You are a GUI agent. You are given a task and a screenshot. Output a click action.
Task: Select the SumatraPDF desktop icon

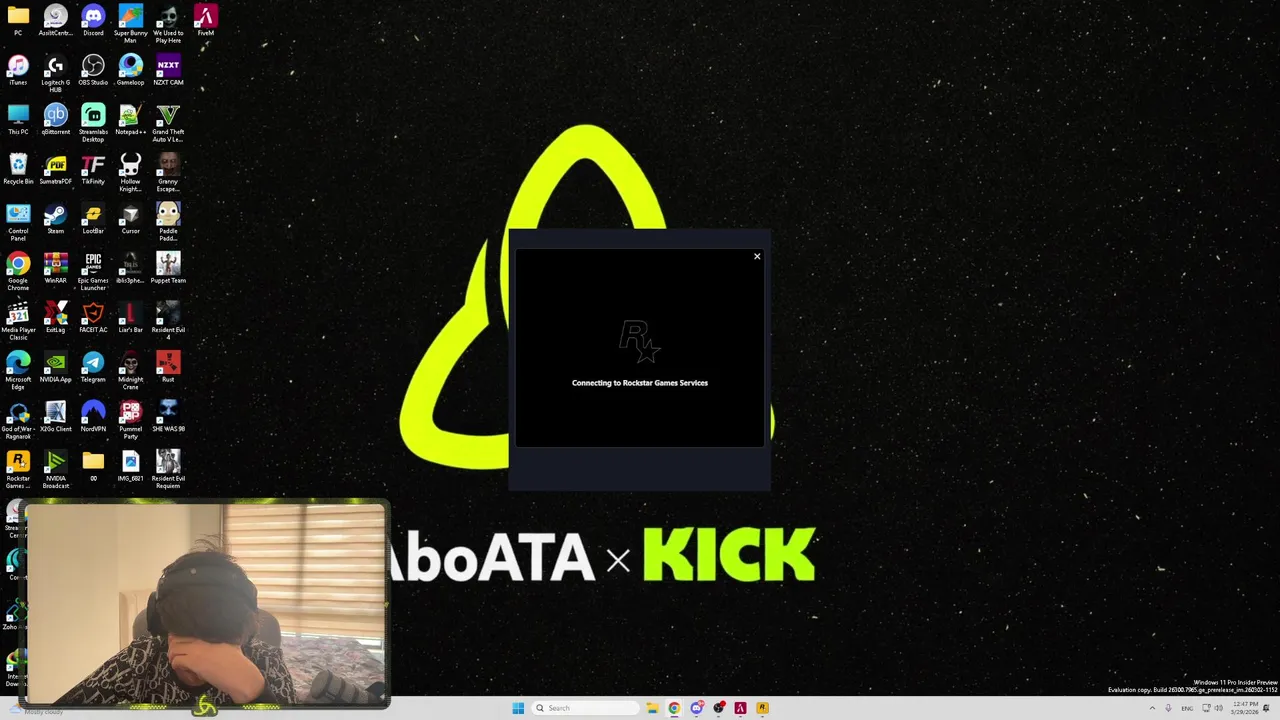pos(56,170)
